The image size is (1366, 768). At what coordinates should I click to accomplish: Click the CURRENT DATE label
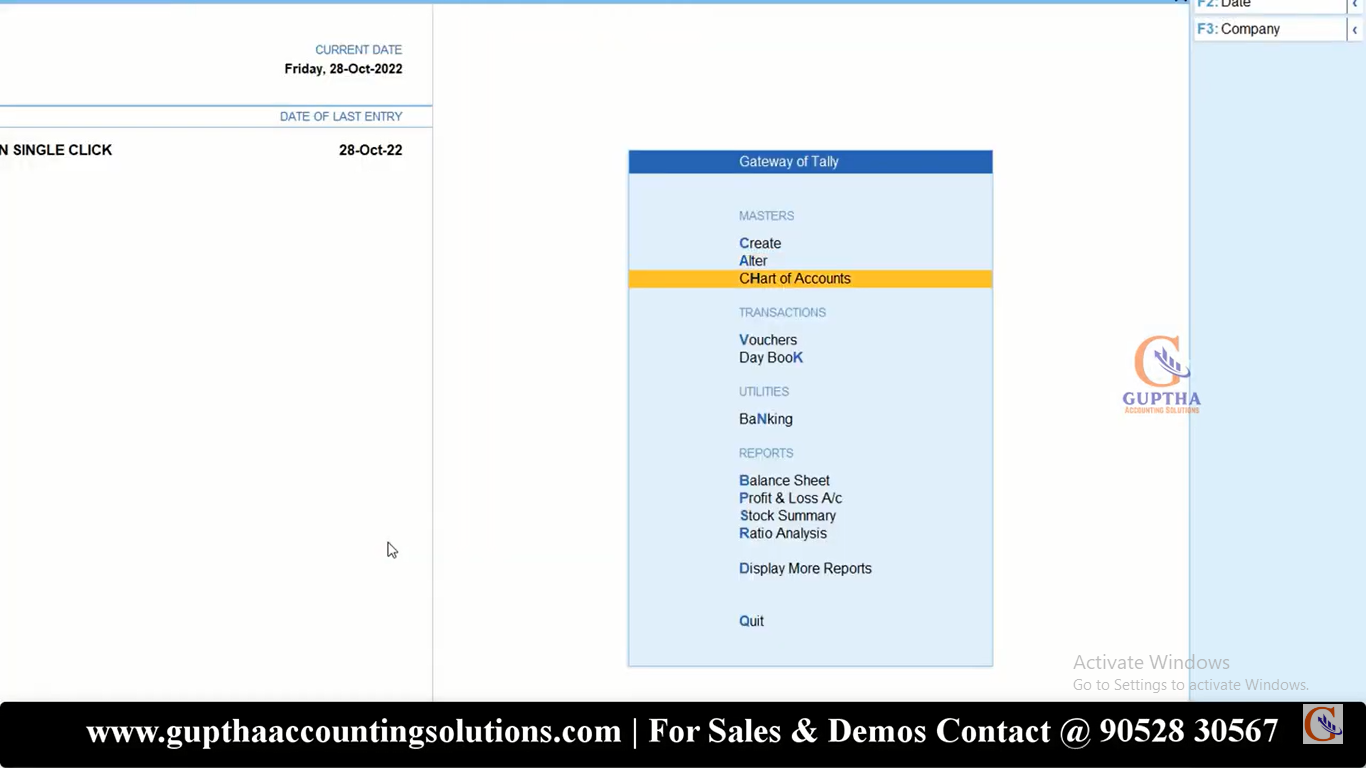click(358, 50)
